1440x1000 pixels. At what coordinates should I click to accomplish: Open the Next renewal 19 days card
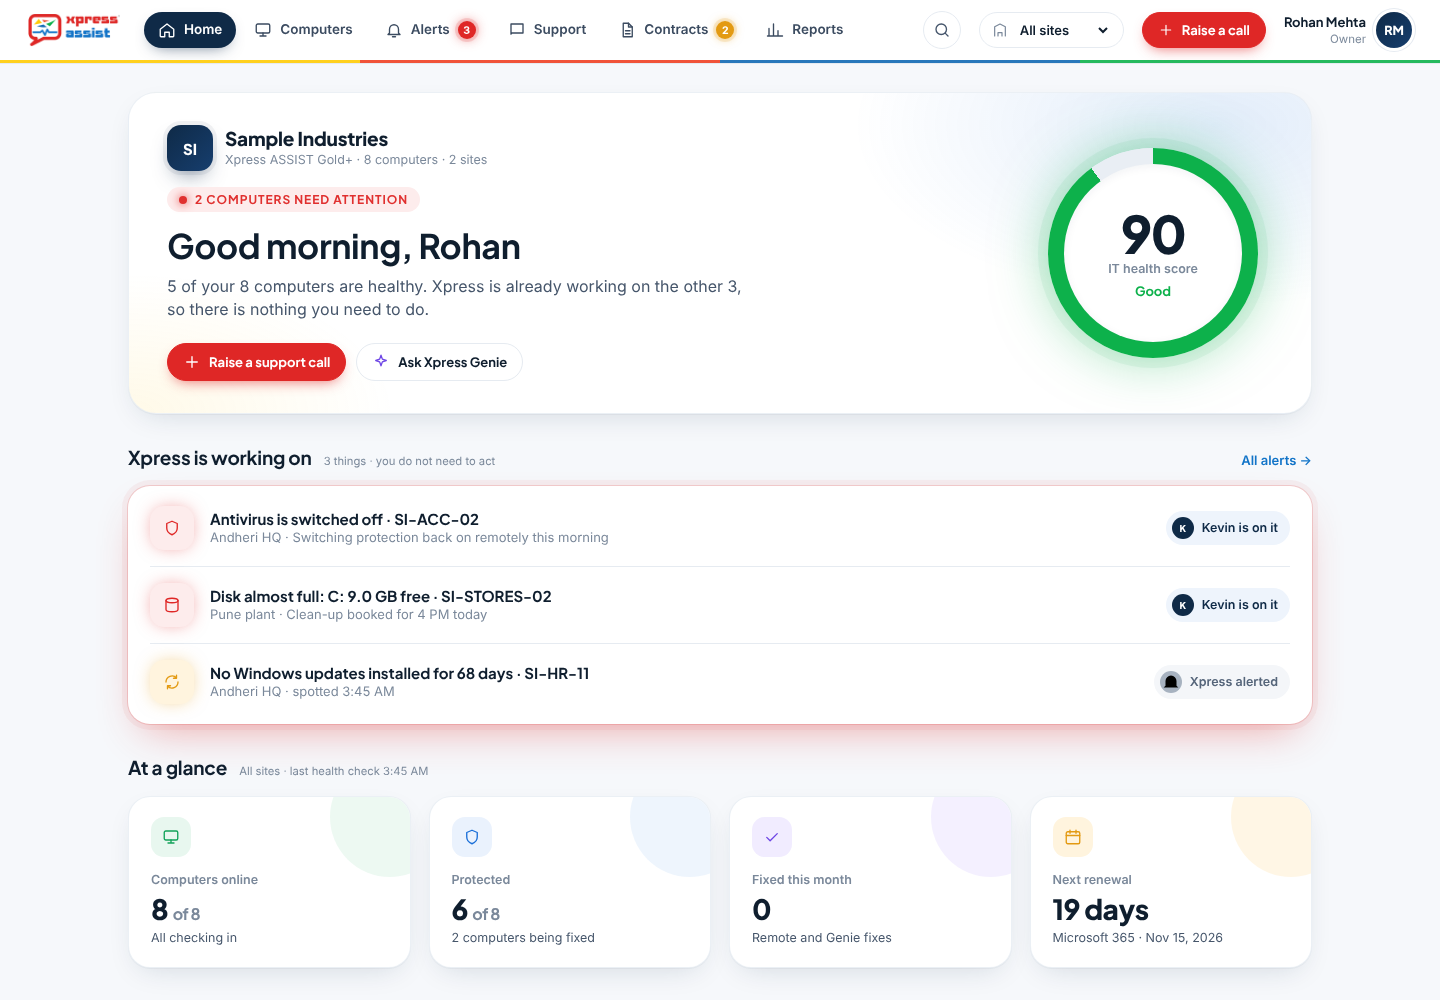(1171, 882)
